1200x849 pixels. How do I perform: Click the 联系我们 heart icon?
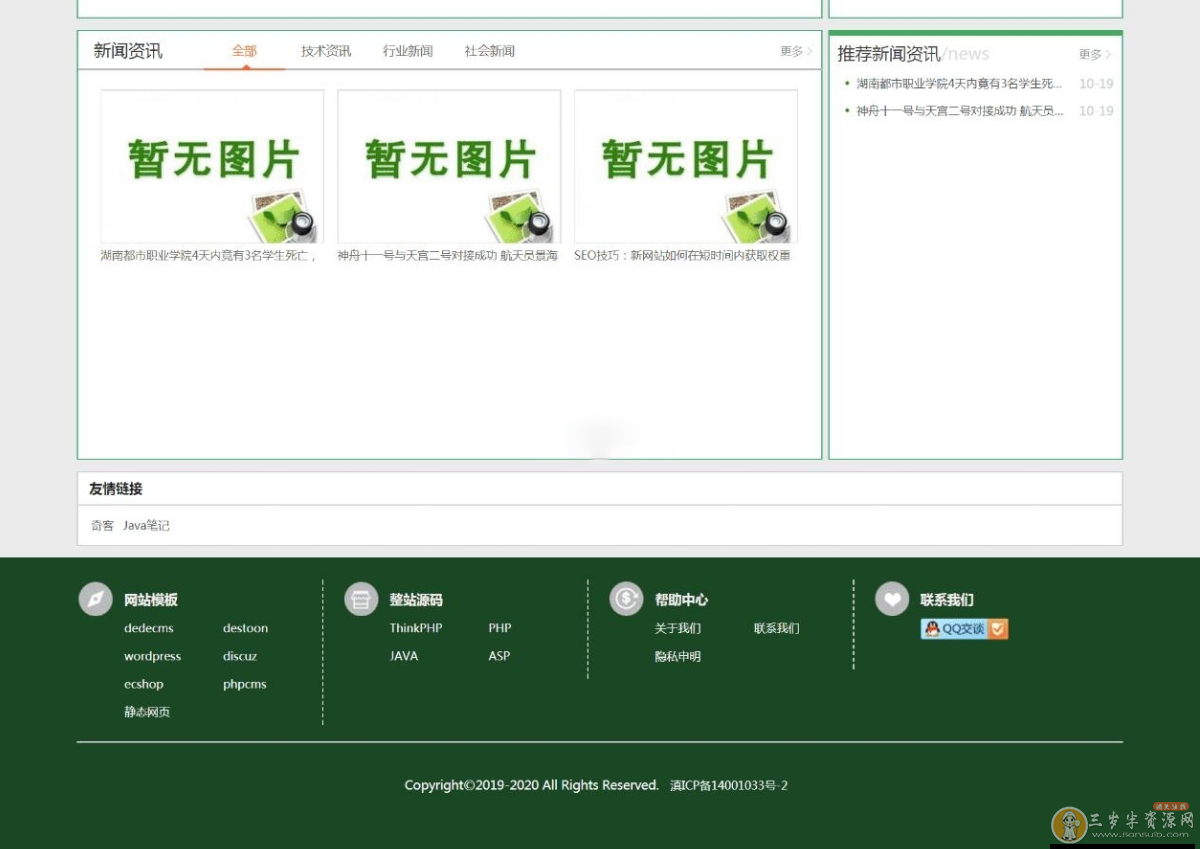coord(891,598)
